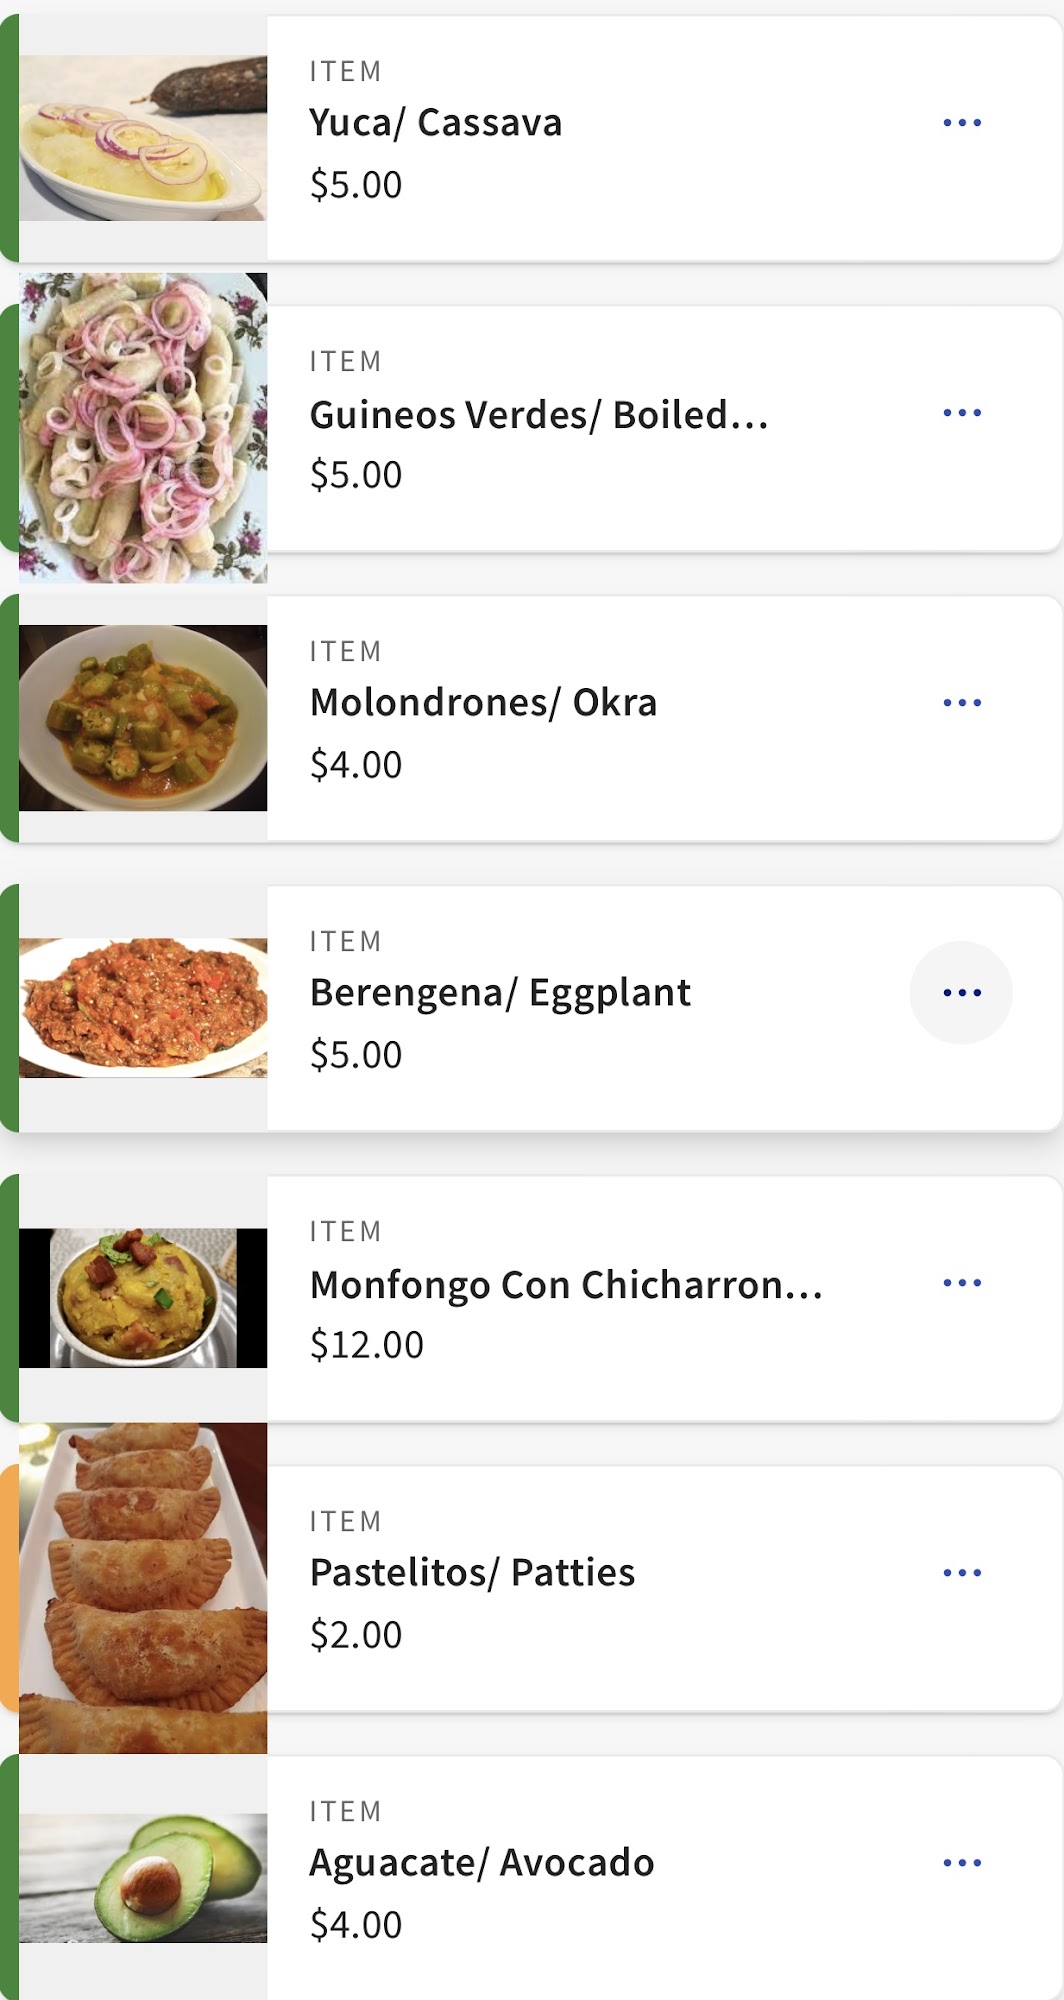Viewport: 1064px width, 2000px height.
Task: Select the Guineos Verdes dish photo
Action: pyautogui.click(x=143, y=428)
